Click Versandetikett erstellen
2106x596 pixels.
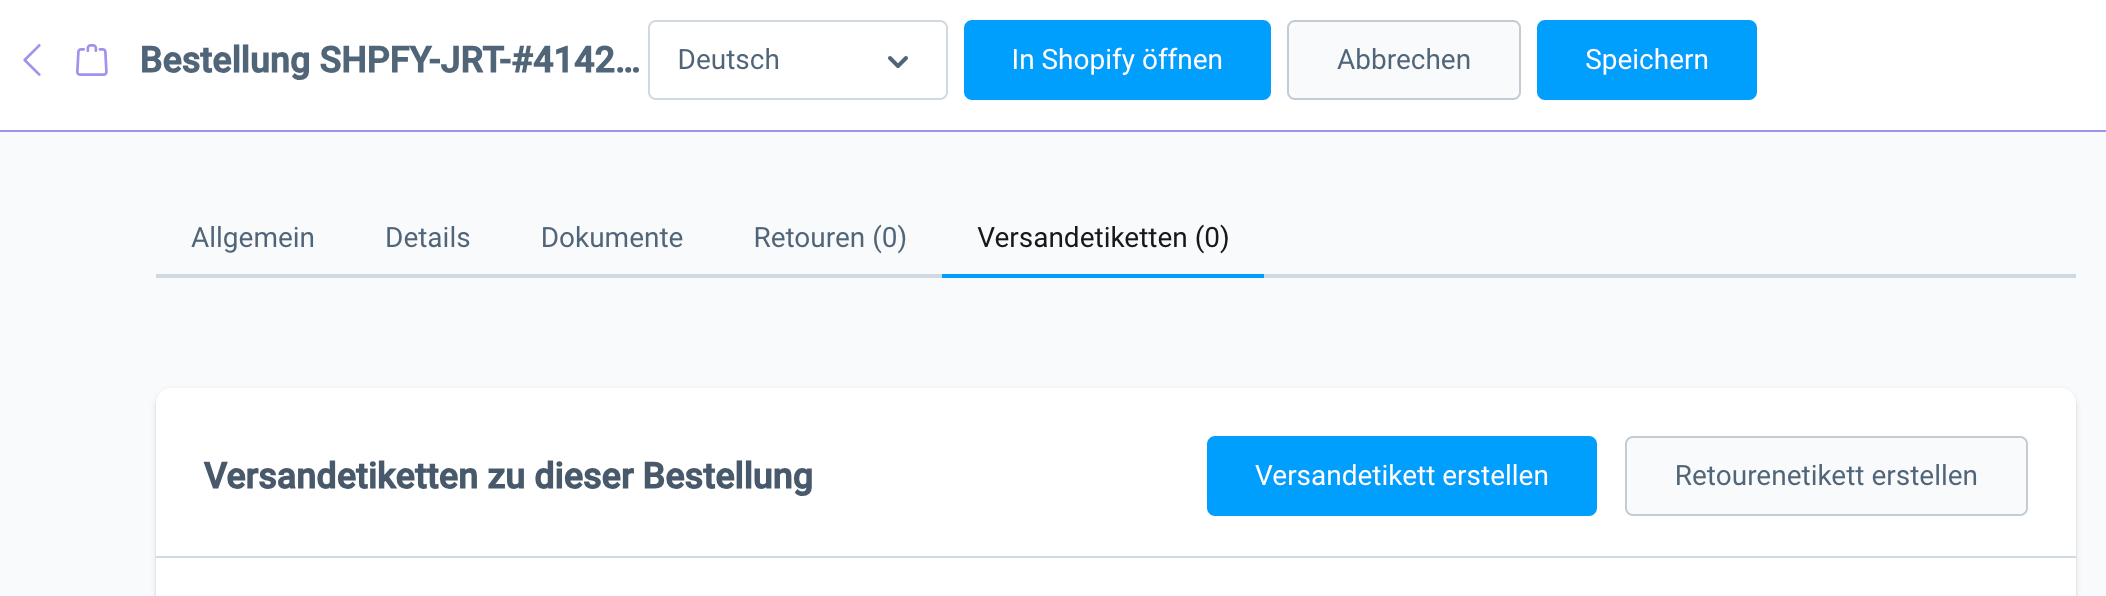click(x=1402, y=476)
